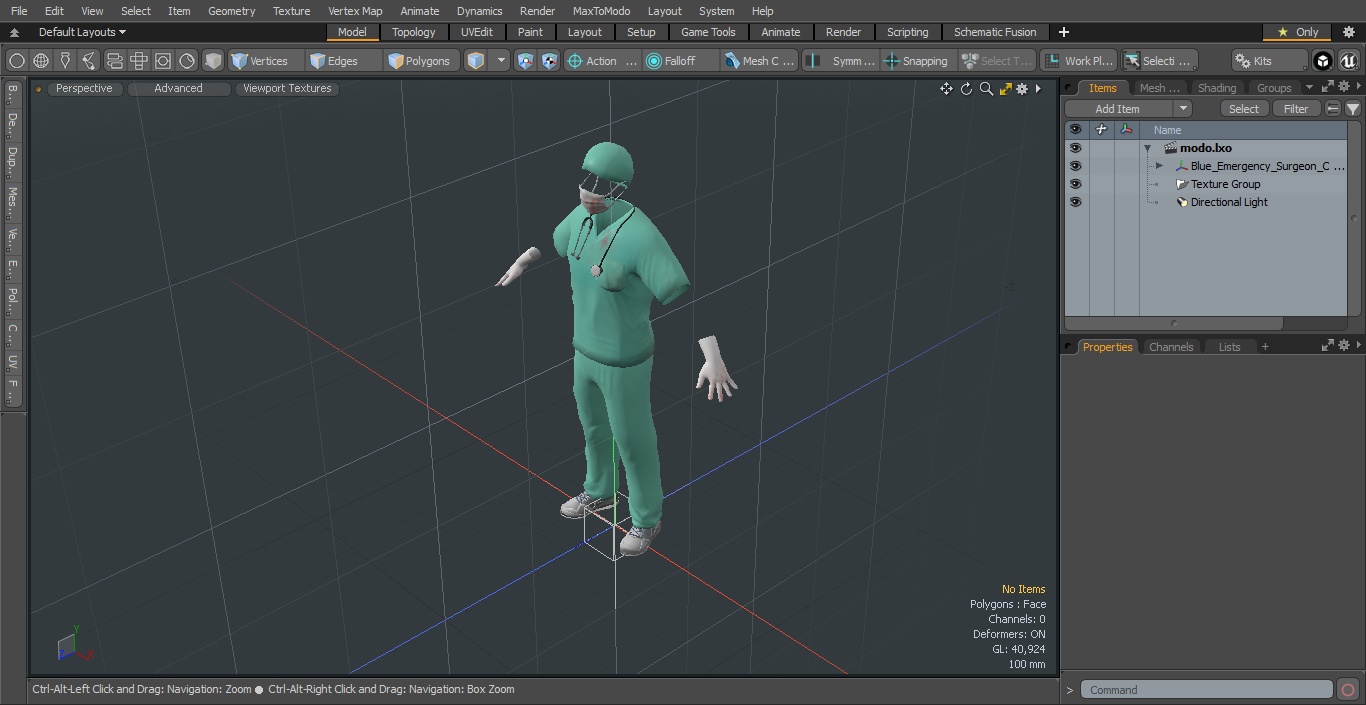Open dropdown arrow next to the Items cube
This screenshot has width=1366, height=705.
pyautogui.click(x=502, y=61)
